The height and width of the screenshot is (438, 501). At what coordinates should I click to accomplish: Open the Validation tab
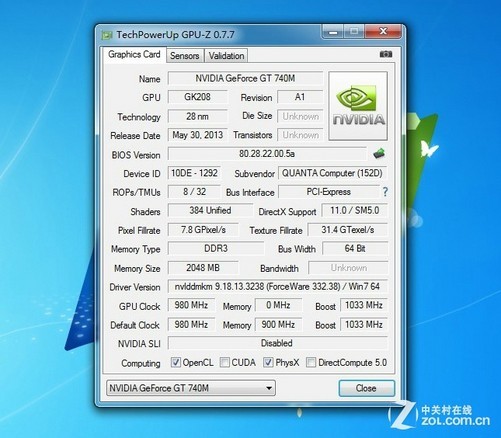226,56
